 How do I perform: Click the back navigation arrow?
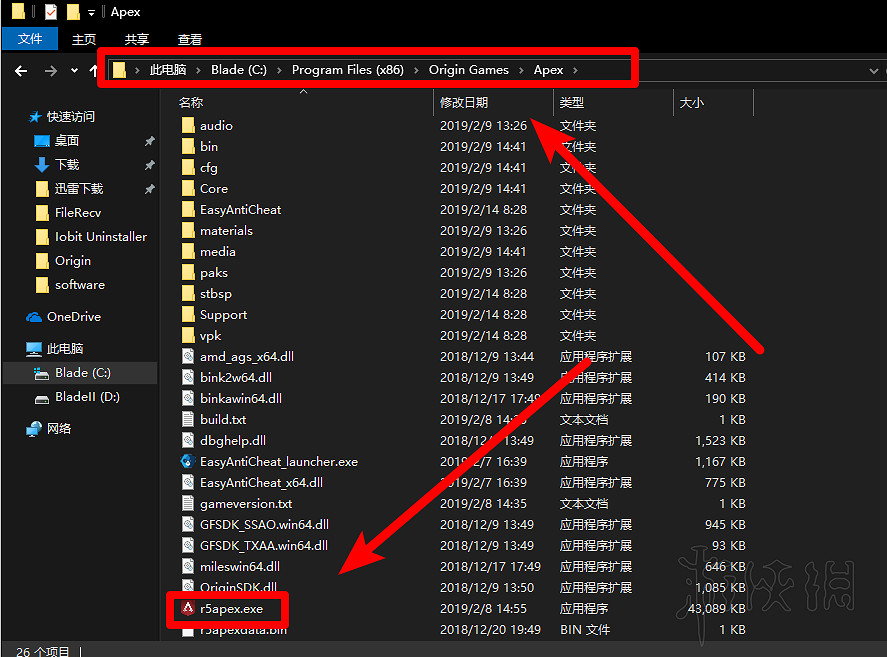tap(21, 69)
